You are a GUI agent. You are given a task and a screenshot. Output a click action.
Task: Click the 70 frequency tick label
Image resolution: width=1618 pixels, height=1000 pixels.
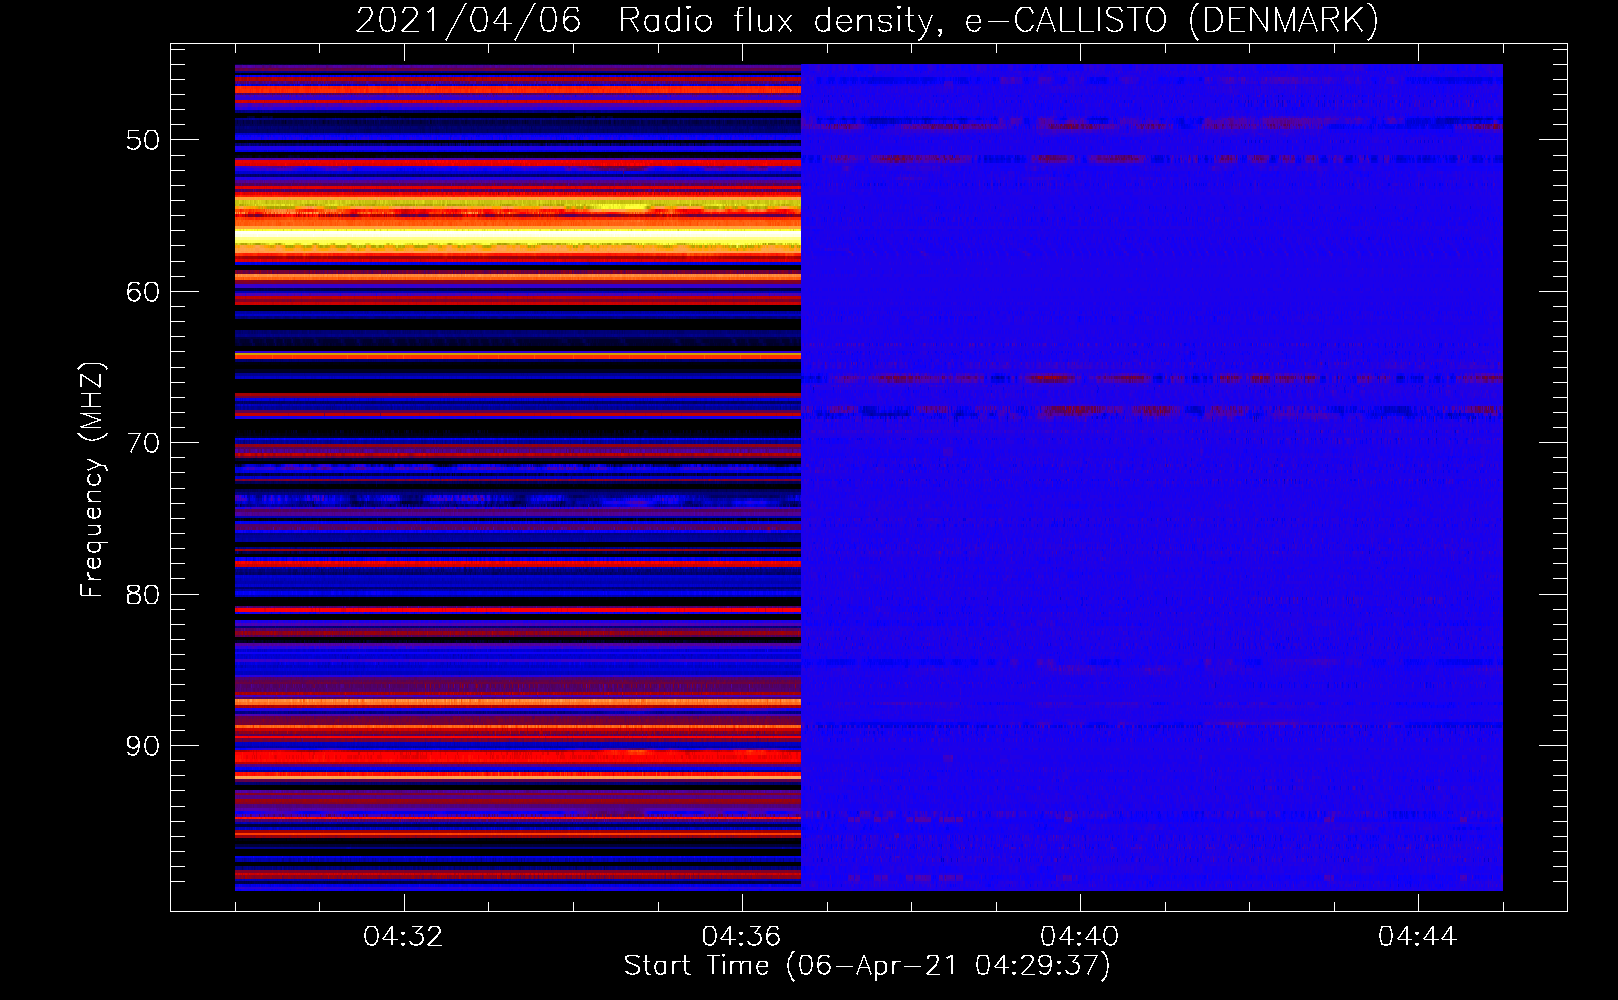click(143, 443)
